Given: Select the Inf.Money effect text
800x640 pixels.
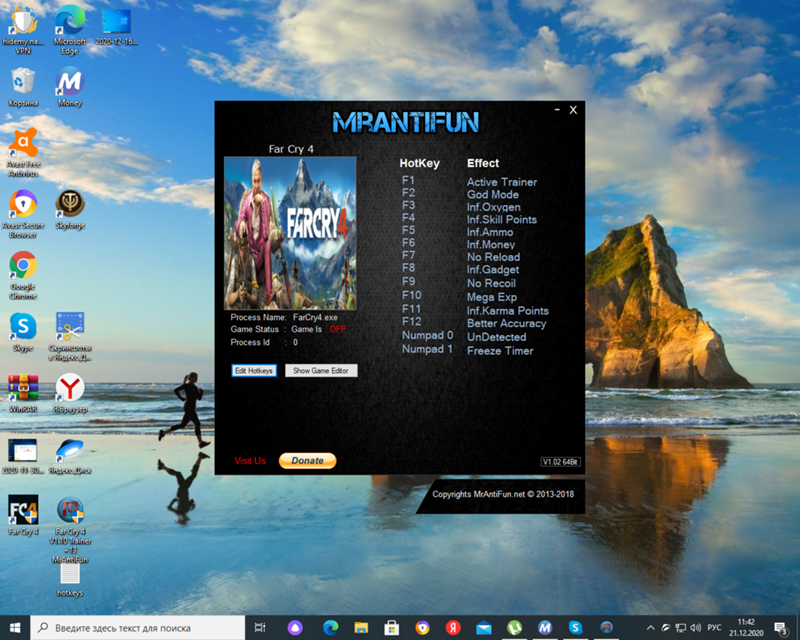Looking at the screenshot, I should [491, 244].
